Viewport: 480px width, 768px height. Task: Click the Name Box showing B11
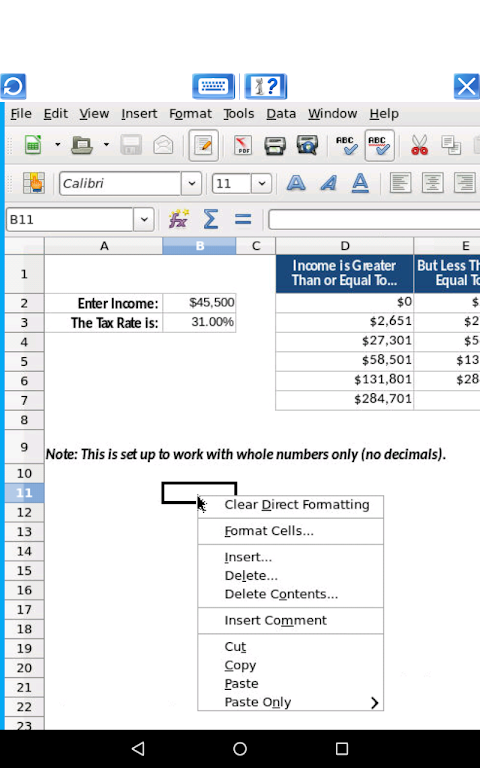click(x=70, y=219)
